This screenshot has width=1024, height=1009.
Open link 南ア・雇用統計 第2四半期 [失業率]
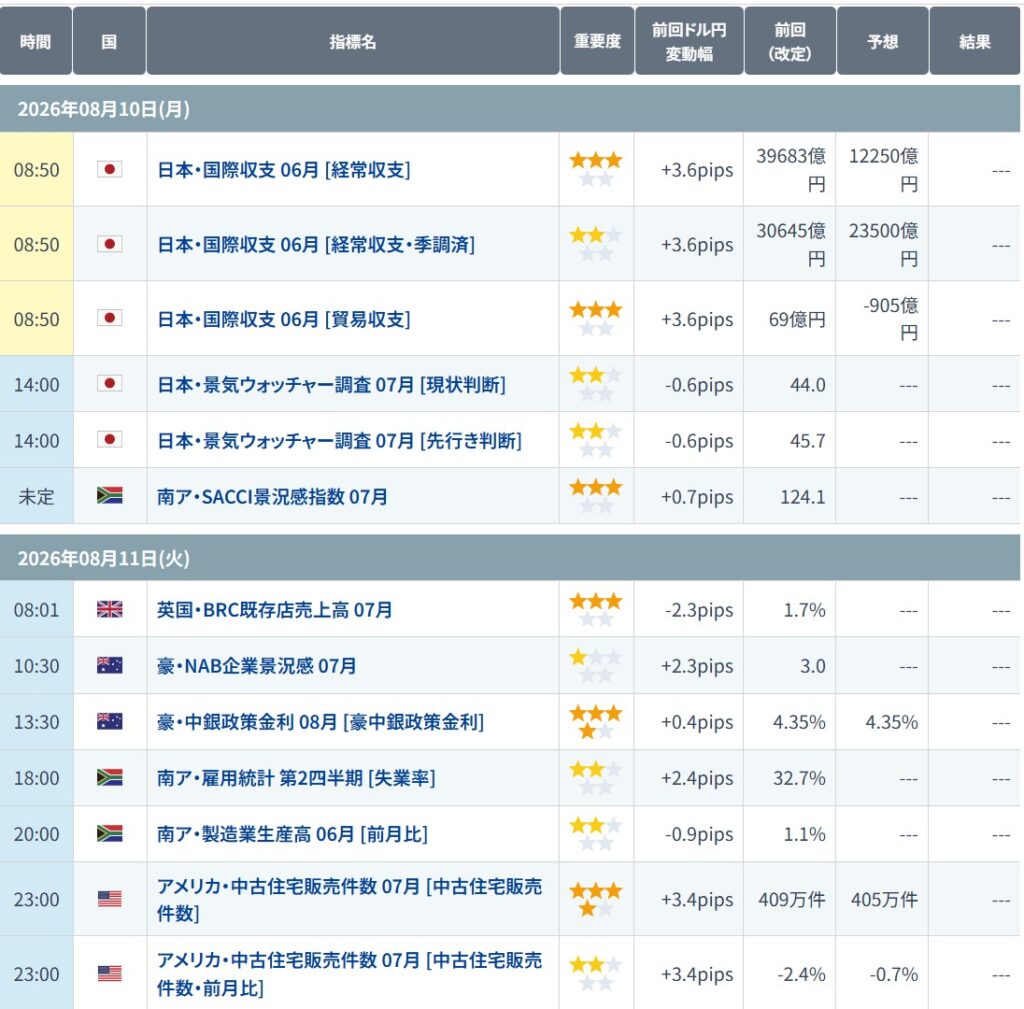(296, 778)
